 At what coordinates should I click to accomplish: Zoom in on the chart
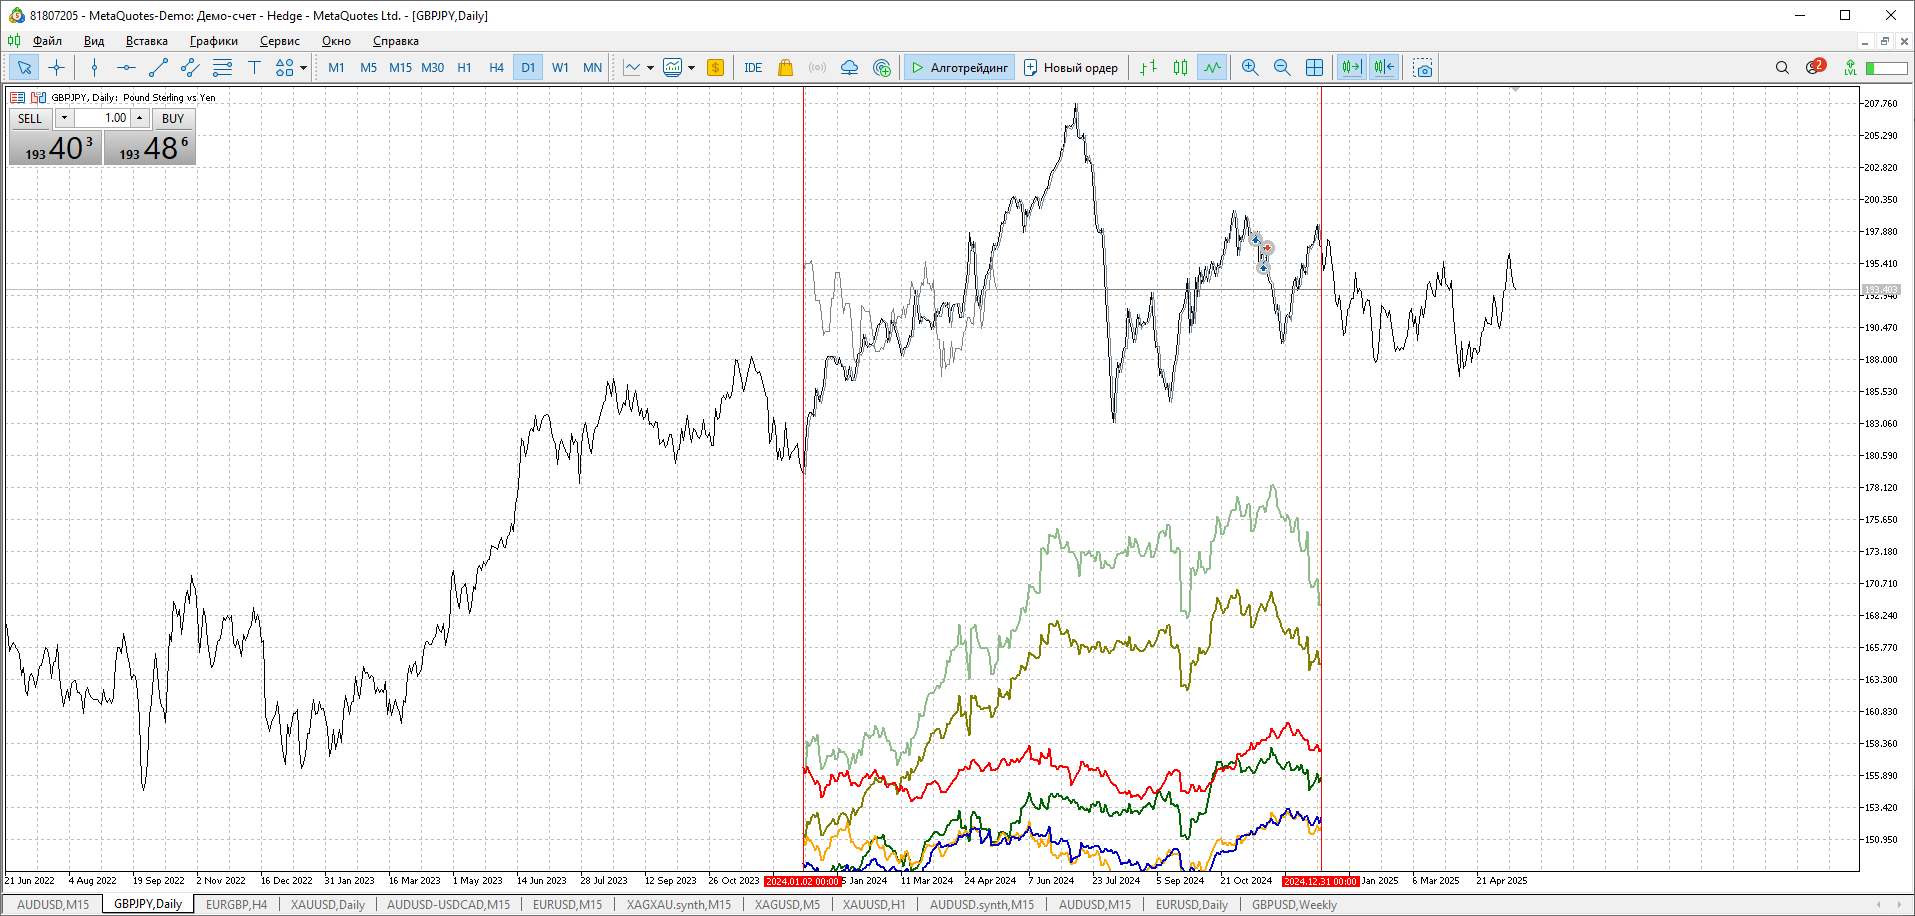tap(1250, 68)
